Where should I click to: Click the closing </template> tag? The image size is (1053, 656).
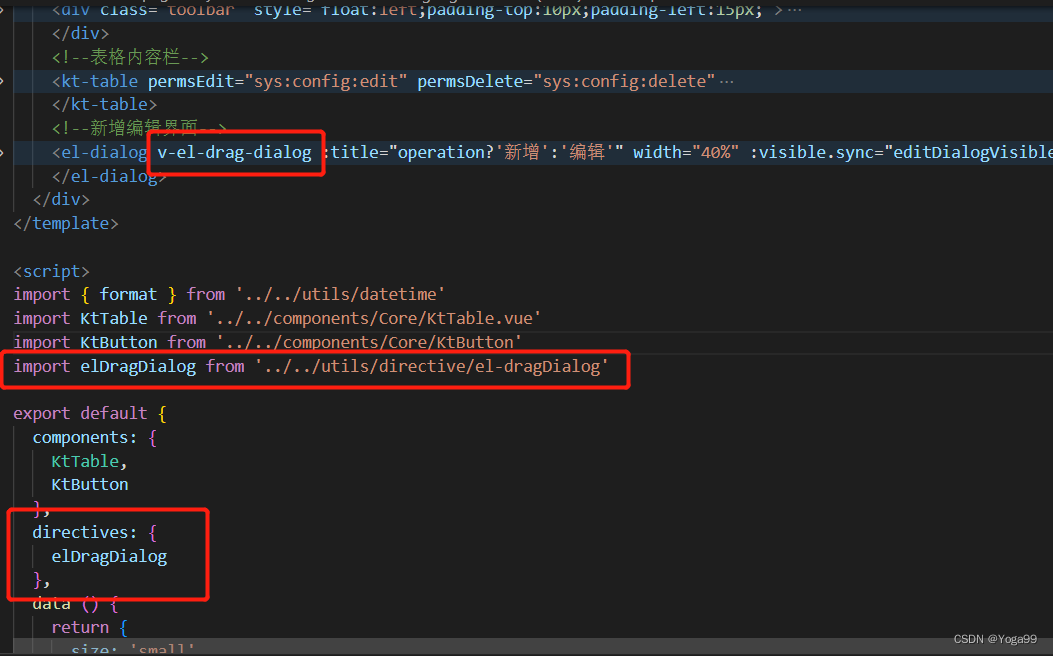66,223
